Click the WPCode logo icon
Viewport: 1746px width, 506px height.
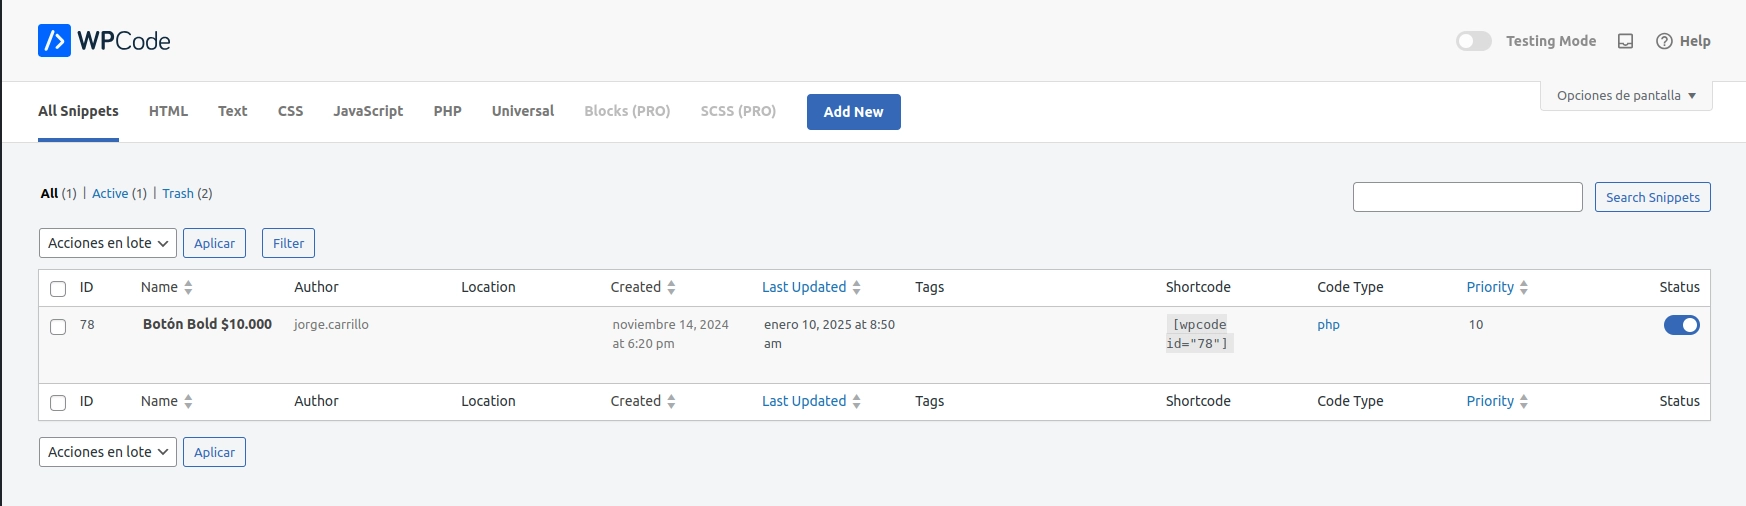tap(54, 41)
